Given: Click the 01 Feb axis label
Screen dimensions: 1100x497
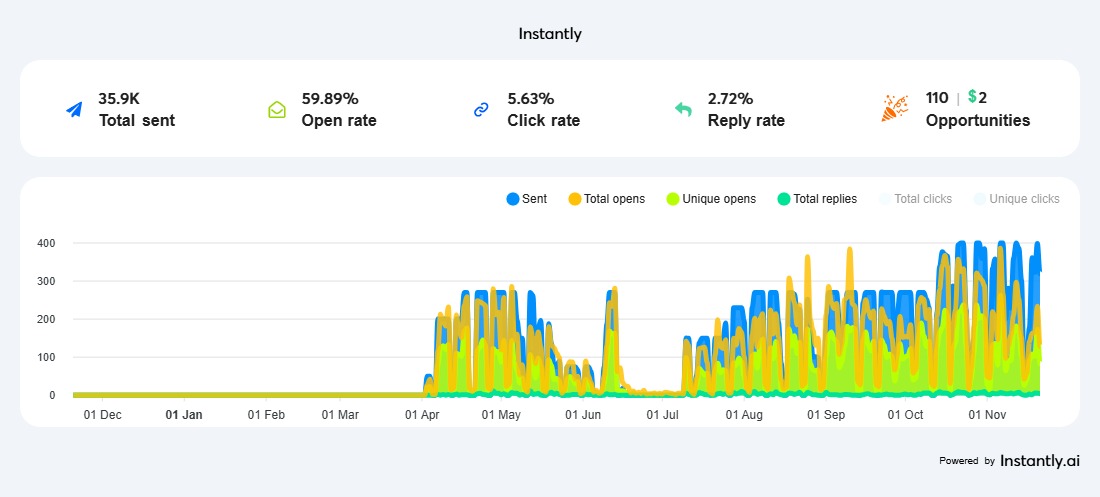Looking at the screenshot, I should pos(267,415).
